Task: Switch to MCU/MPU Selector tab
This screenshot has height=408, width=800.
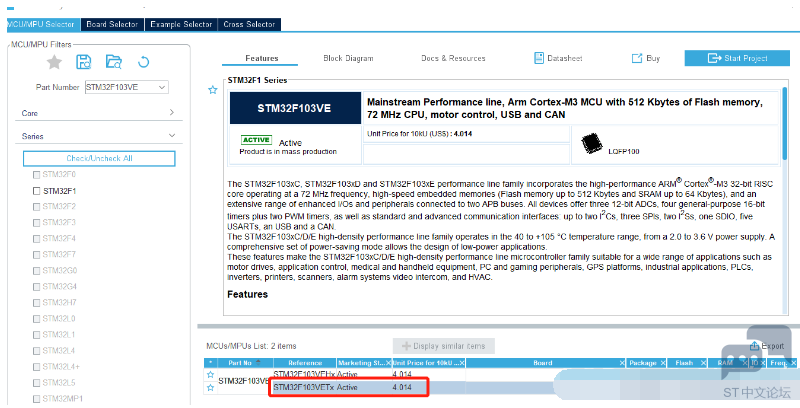Action: pyautogui.click(x=43, y=24)
